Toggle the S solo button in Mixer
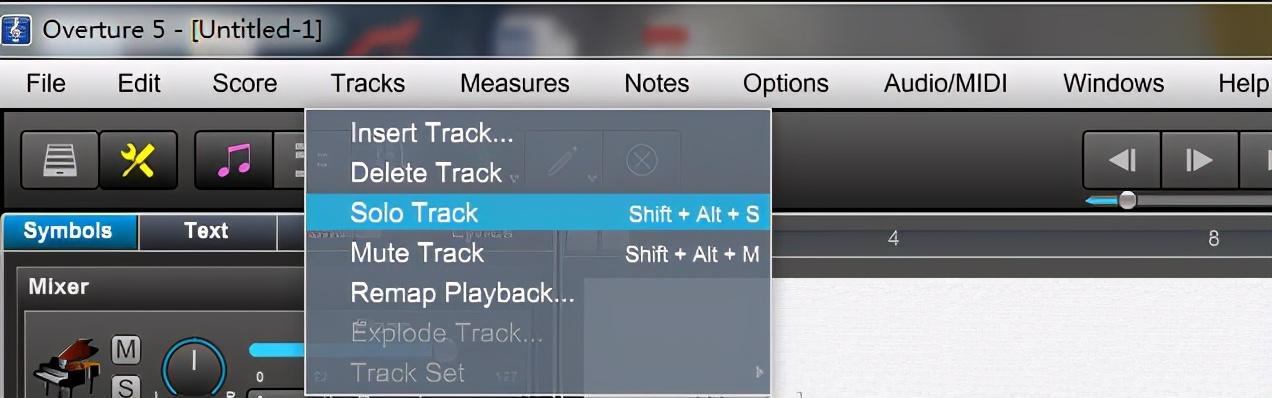 (126, 386)
